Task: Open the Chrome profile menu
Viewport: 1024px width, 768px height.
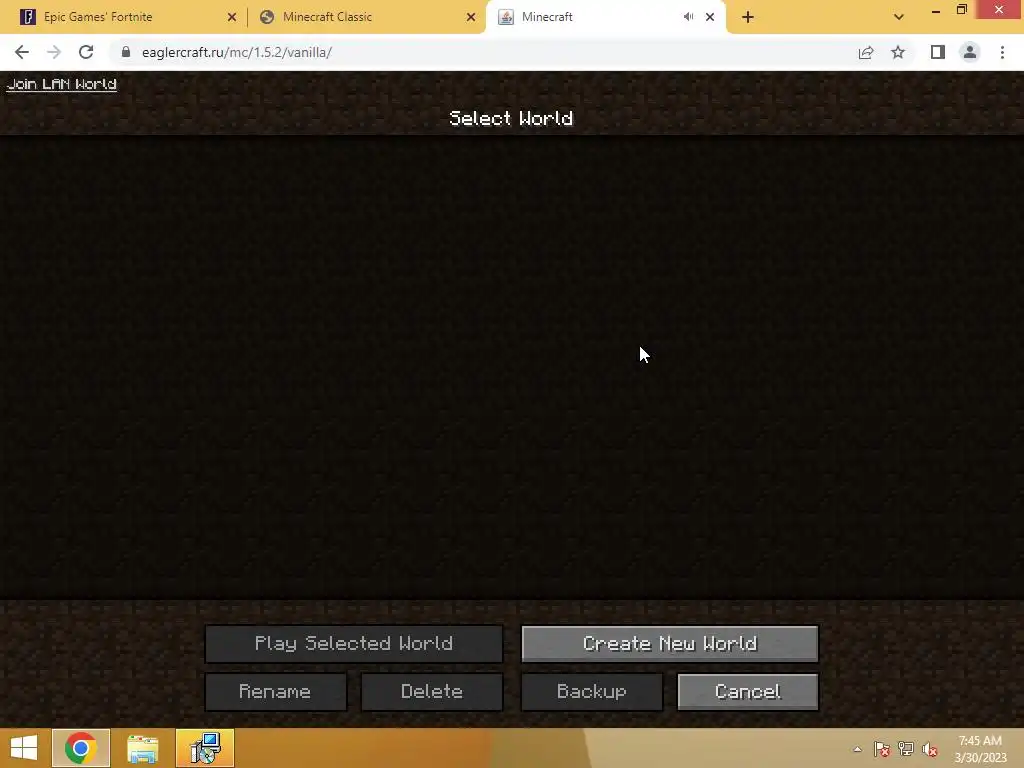Action: pos(970,52)
